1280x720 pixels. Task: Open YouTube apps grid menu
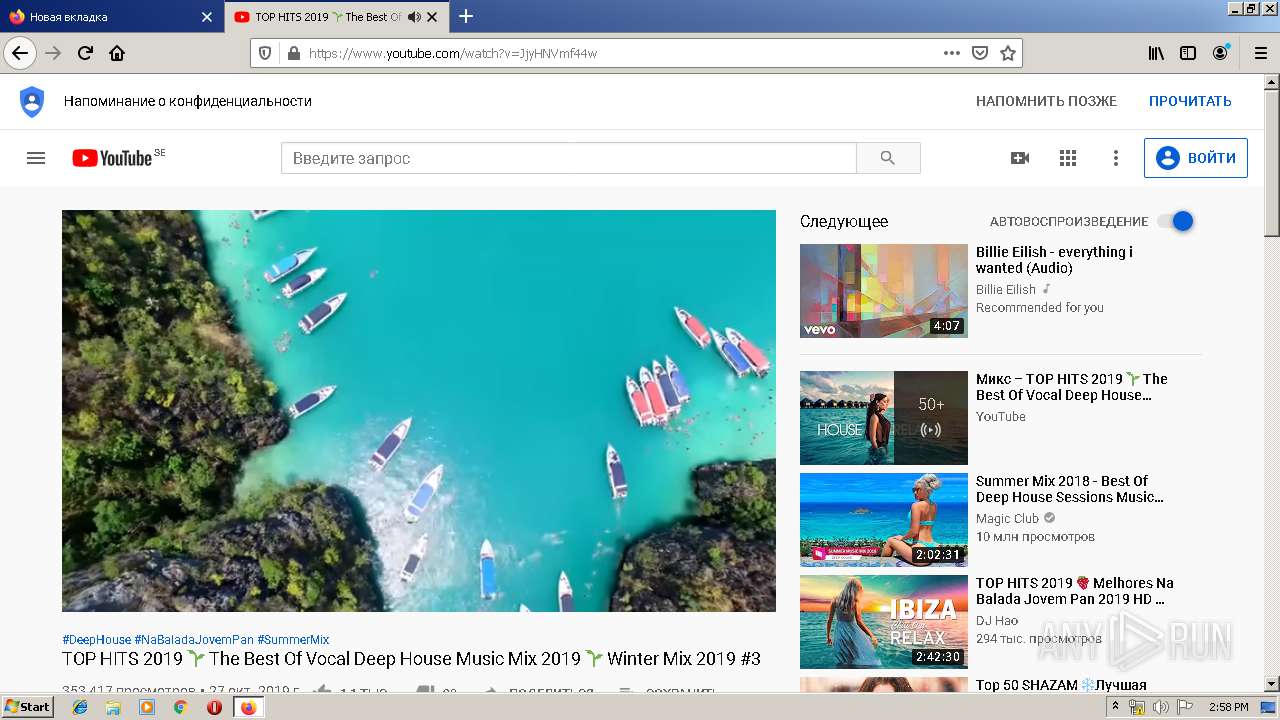pyautogui.click(x=1068, y=158)
